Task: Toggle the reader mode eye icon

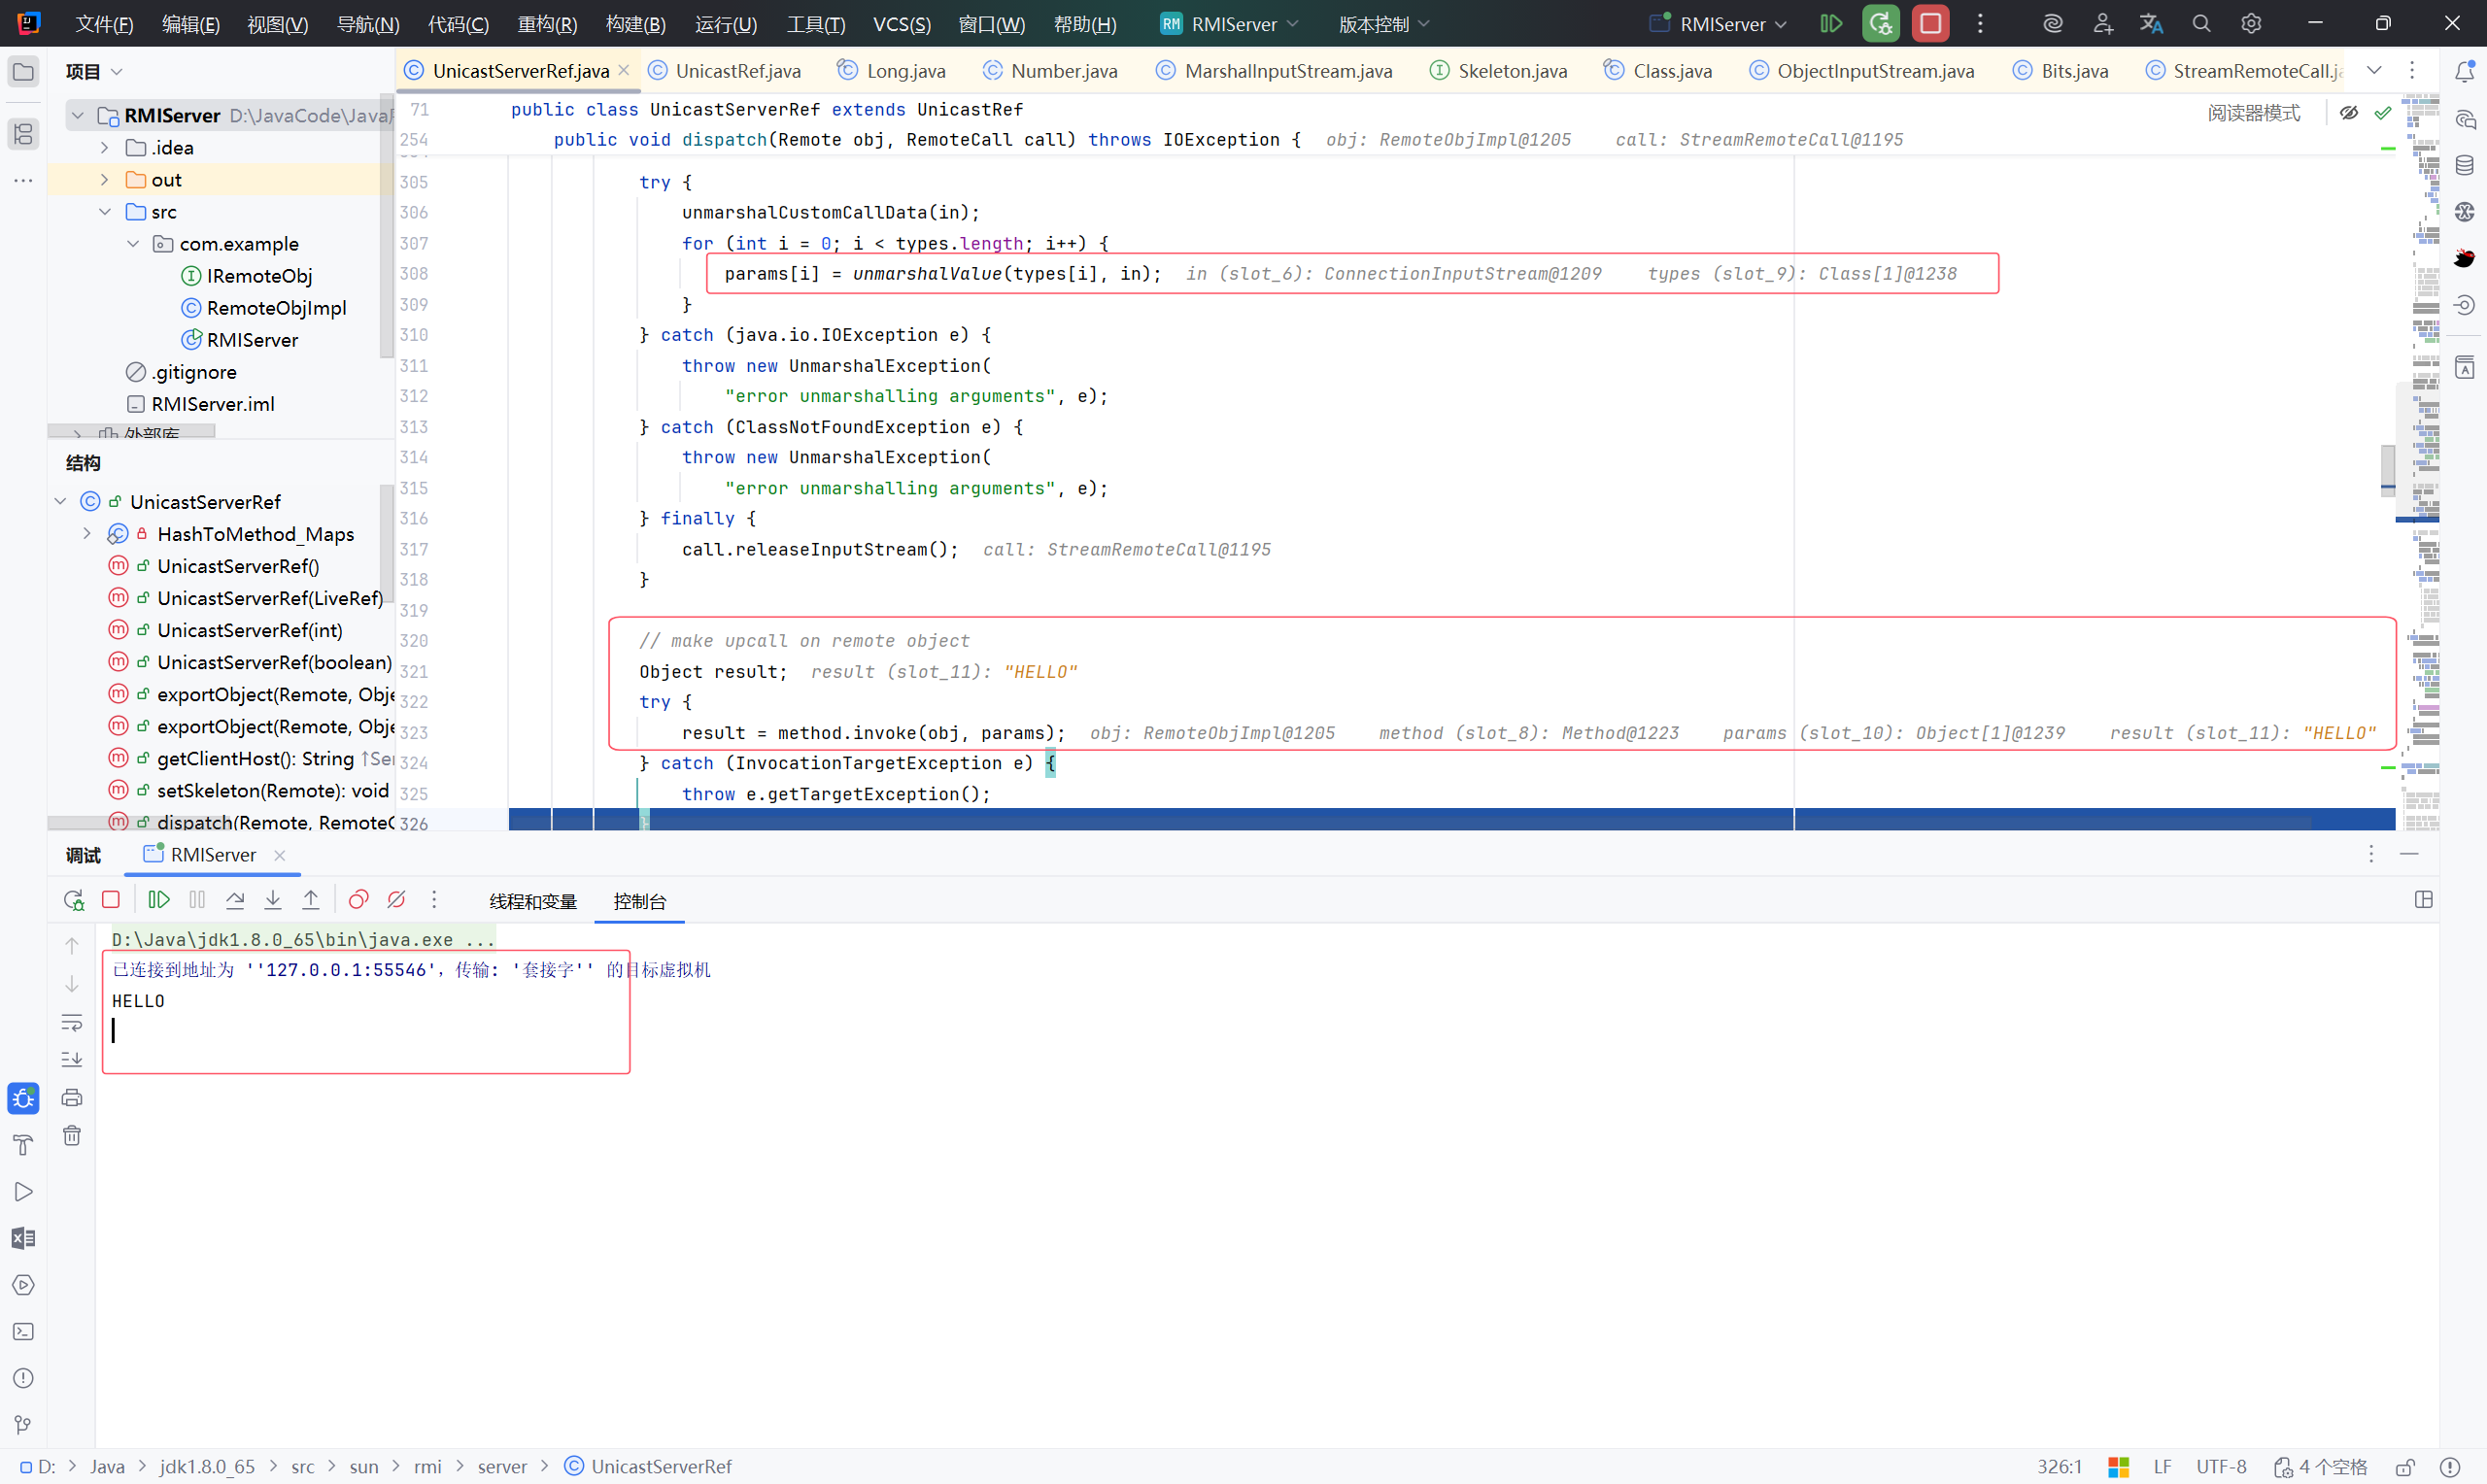Action: pos(2349,113)
